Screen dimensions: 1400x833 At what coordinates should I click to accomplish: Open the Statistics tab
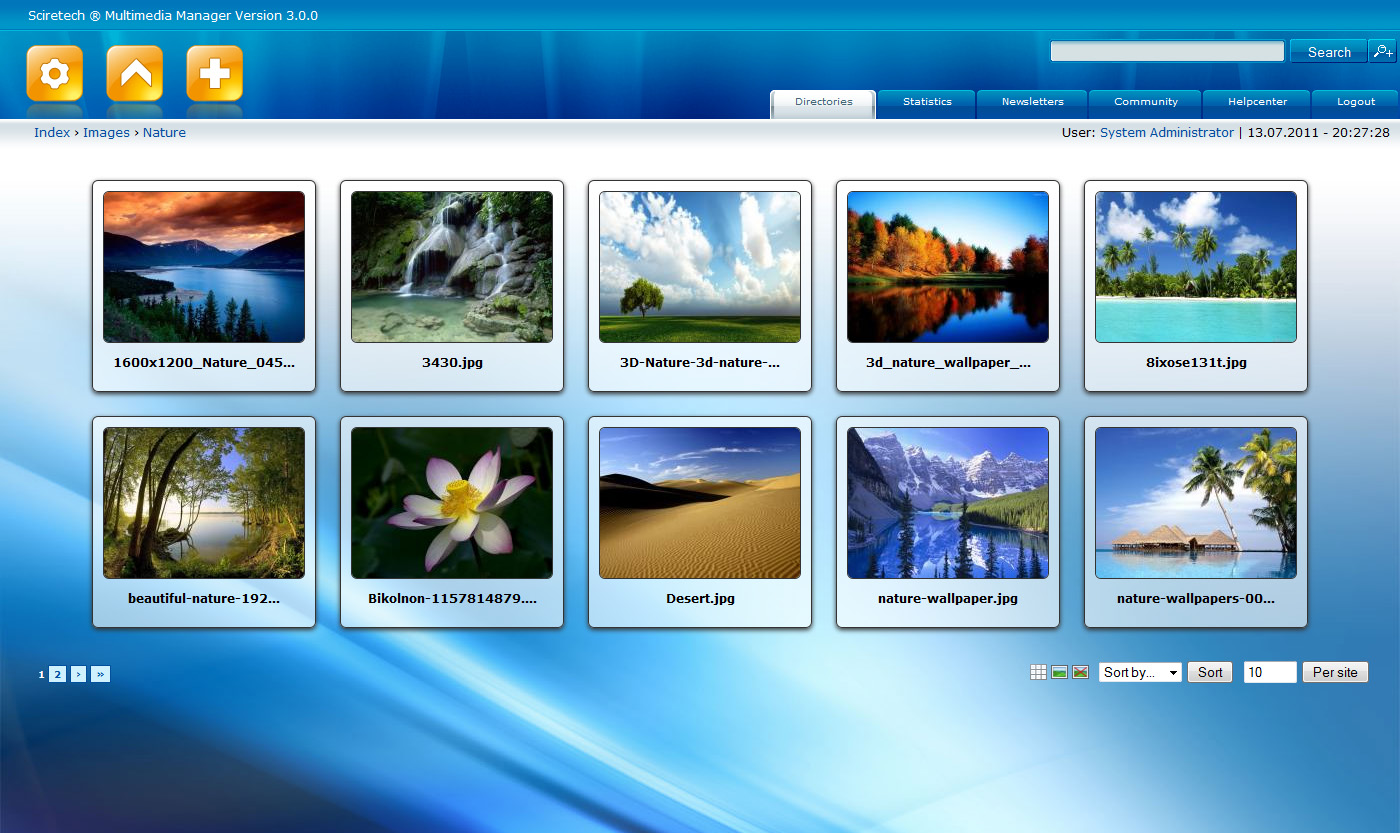coord(927,103)
